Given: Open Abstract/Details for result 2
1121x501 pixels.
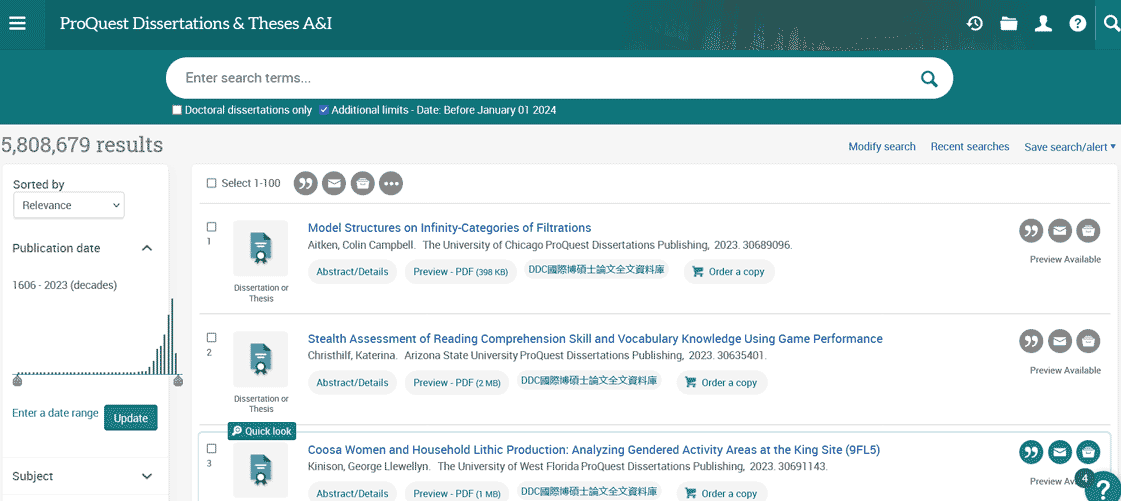Looking at the screenshot, I should point(352,382).
